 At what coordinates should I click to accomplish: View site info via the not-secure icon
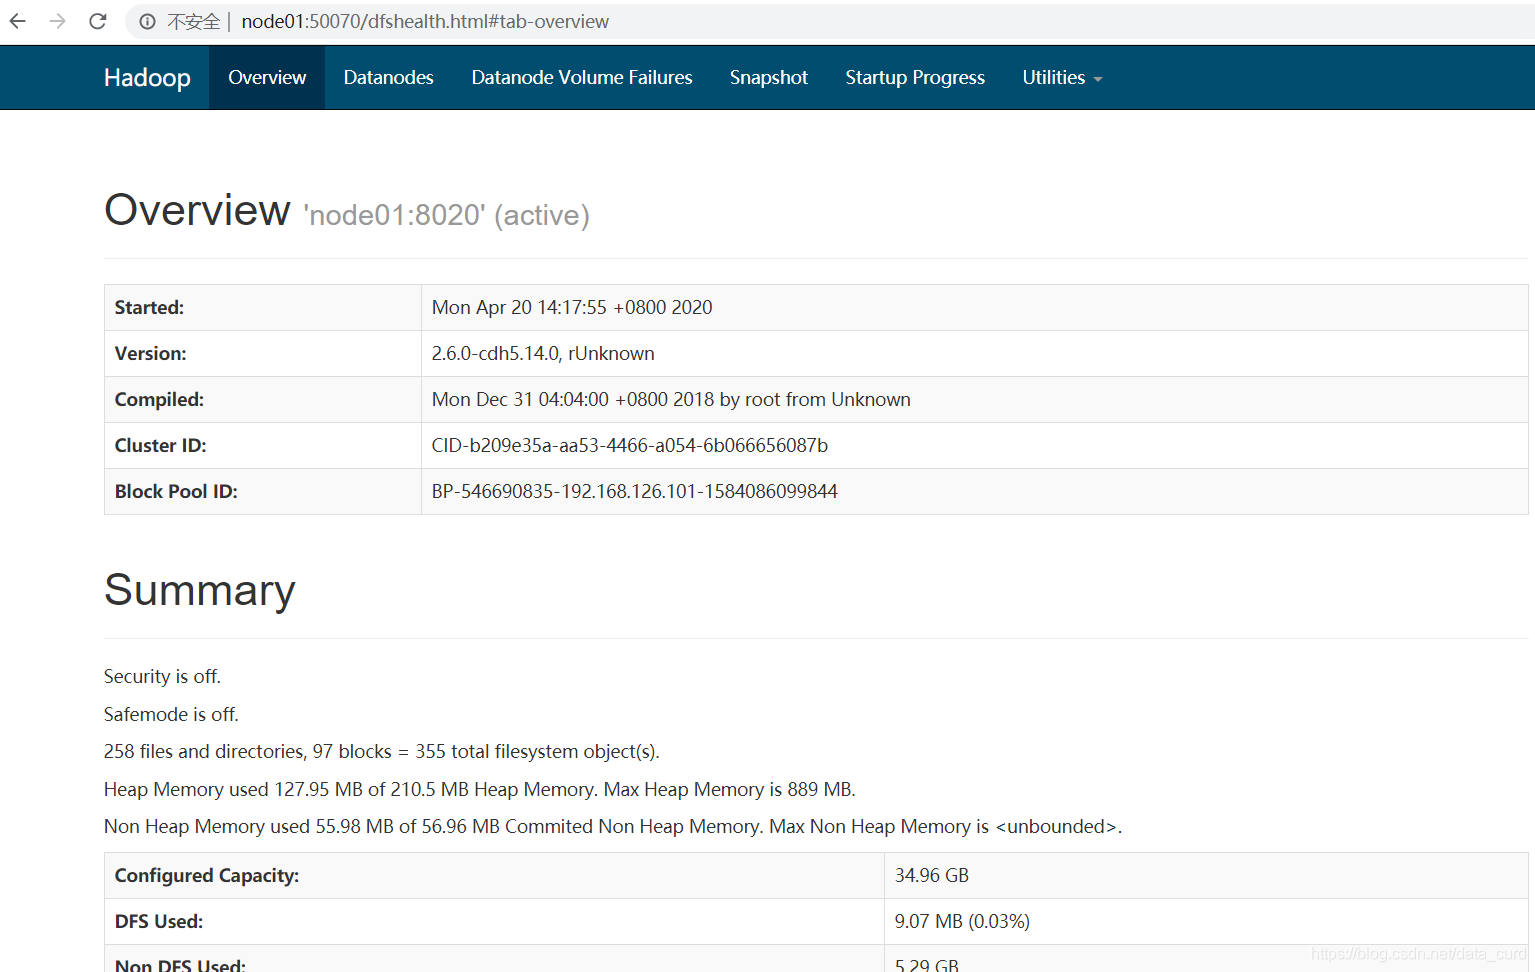tap(147, 21)
